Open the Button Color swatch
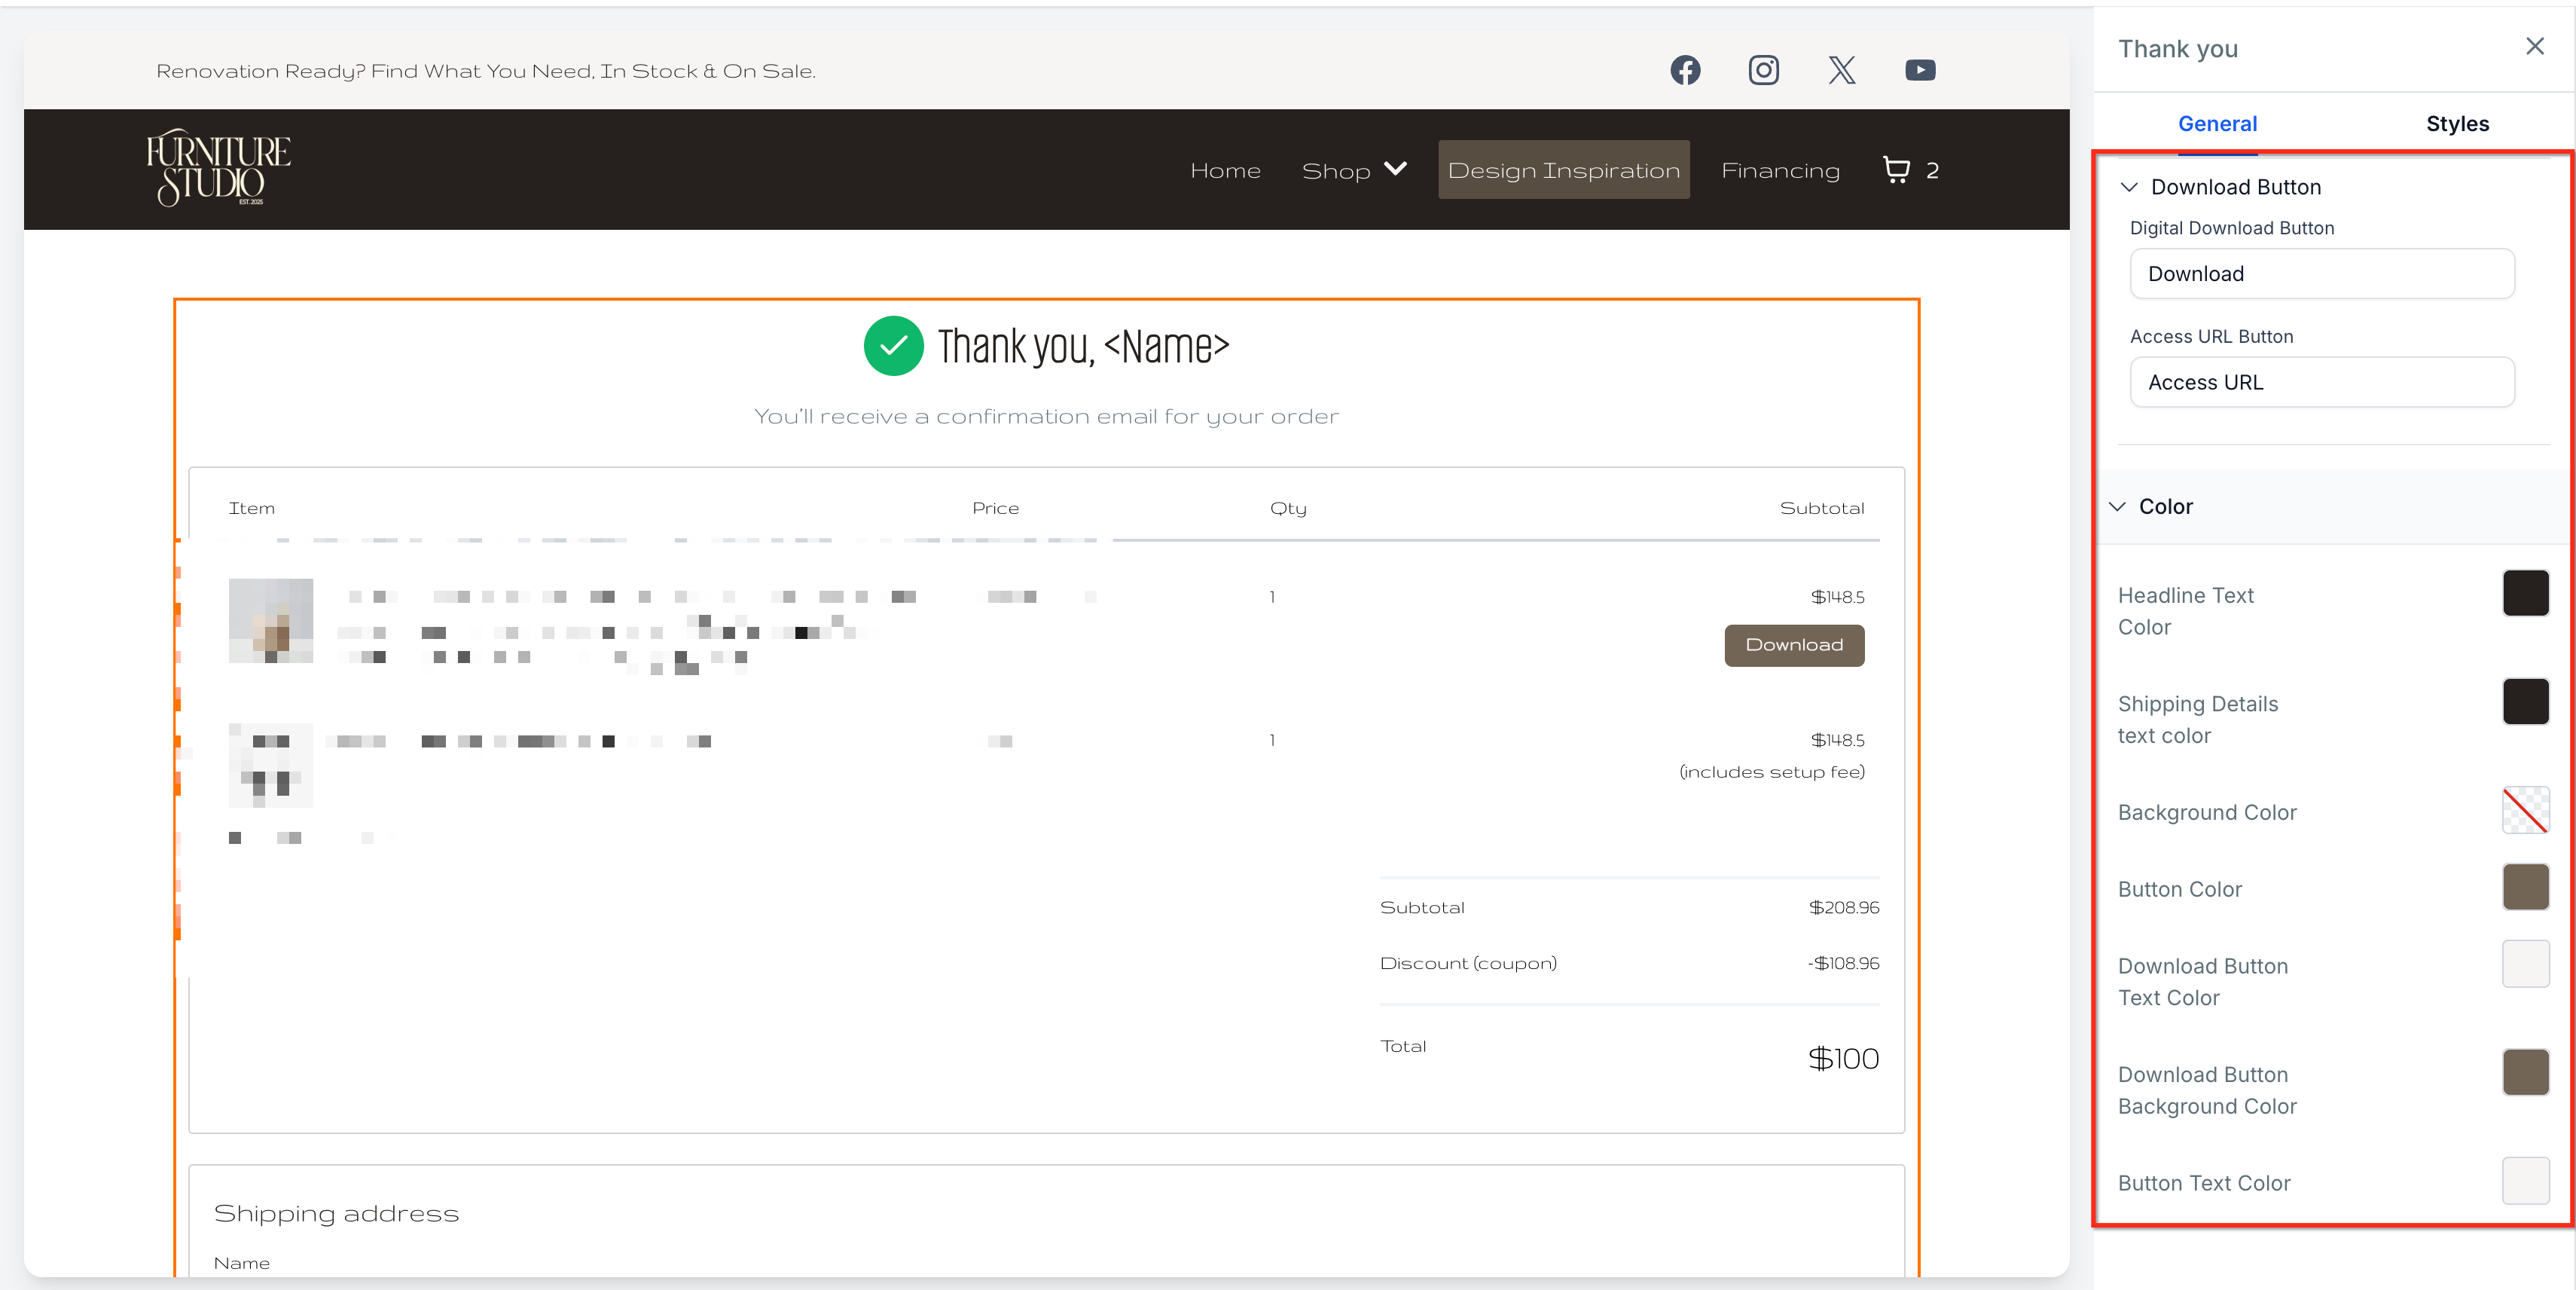Viewport: 2576px width, 1290px height. tap(2525, 887)
